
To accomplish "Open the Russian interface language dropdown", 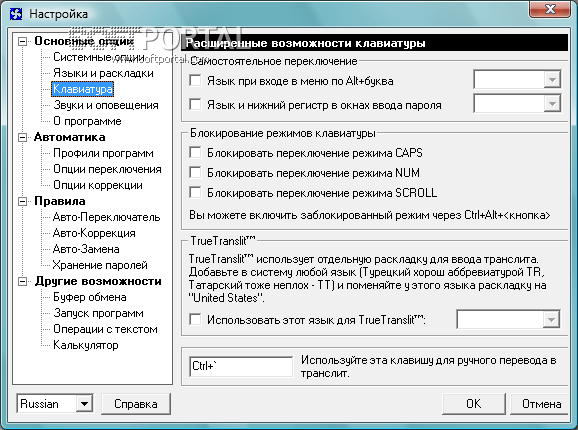I will click(x=84, y=404).
